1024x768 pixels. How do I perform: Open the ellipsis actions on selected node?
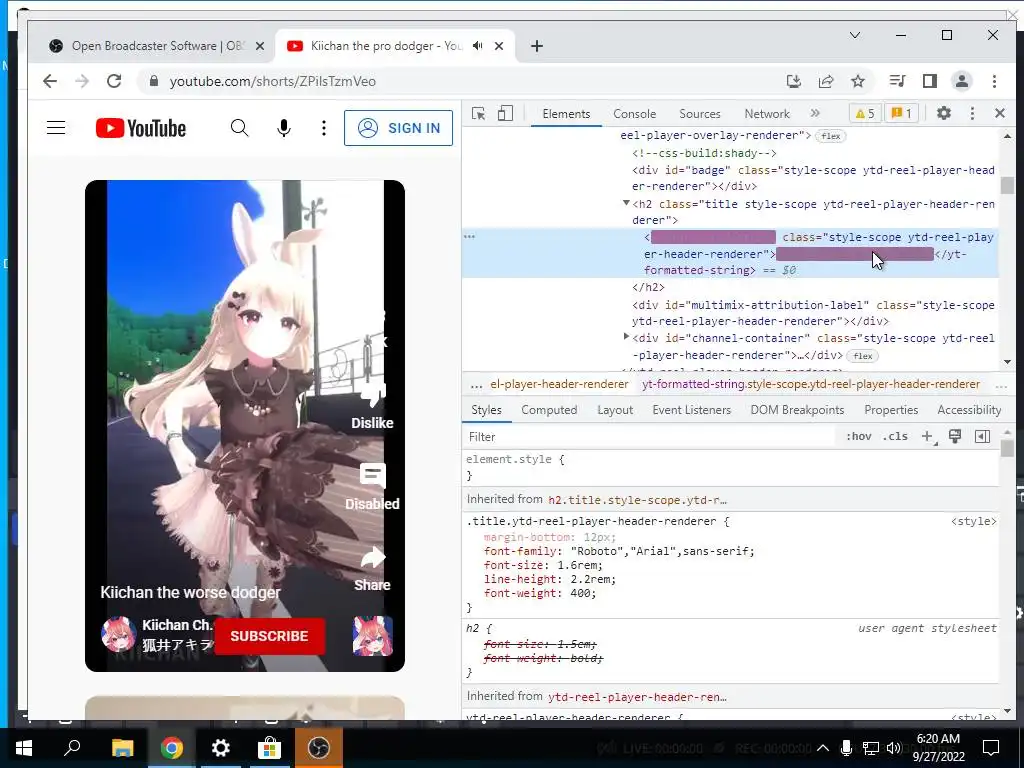(x=470, y=236)
